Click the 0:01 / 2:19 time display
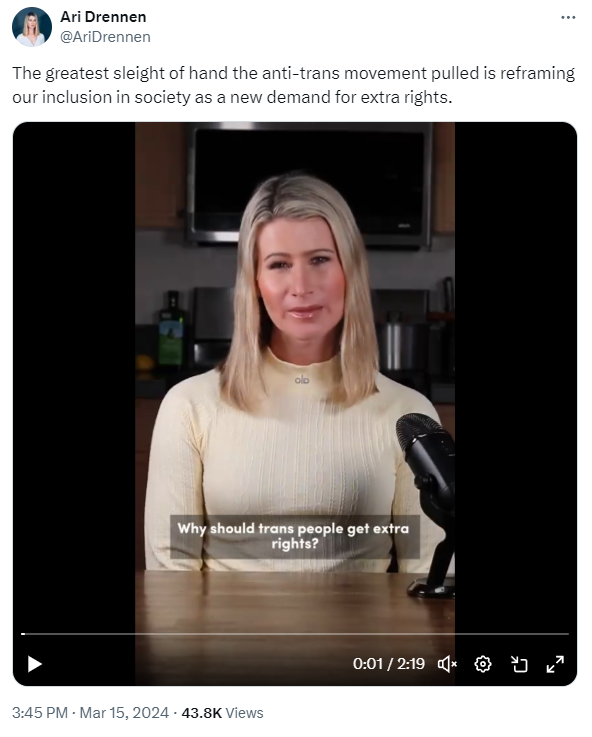The width and height of the screenshot is (592, 737). click(x=389, y=664)
